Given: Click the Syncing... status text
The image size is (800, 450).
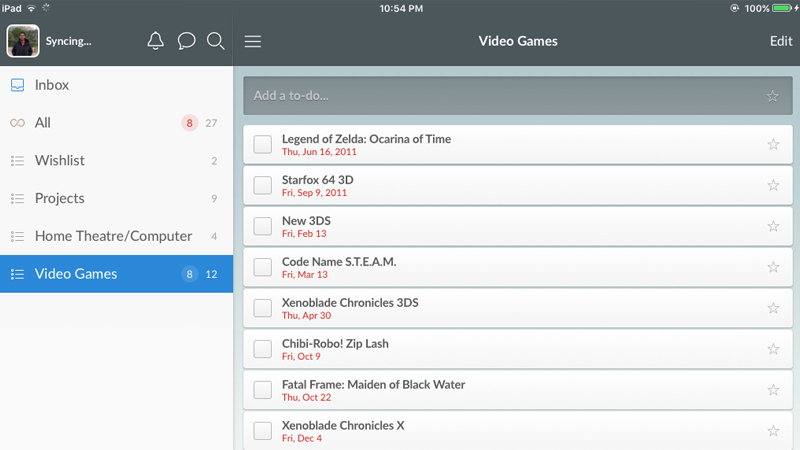Looking at the screenshot, I should tap(68, 41).
